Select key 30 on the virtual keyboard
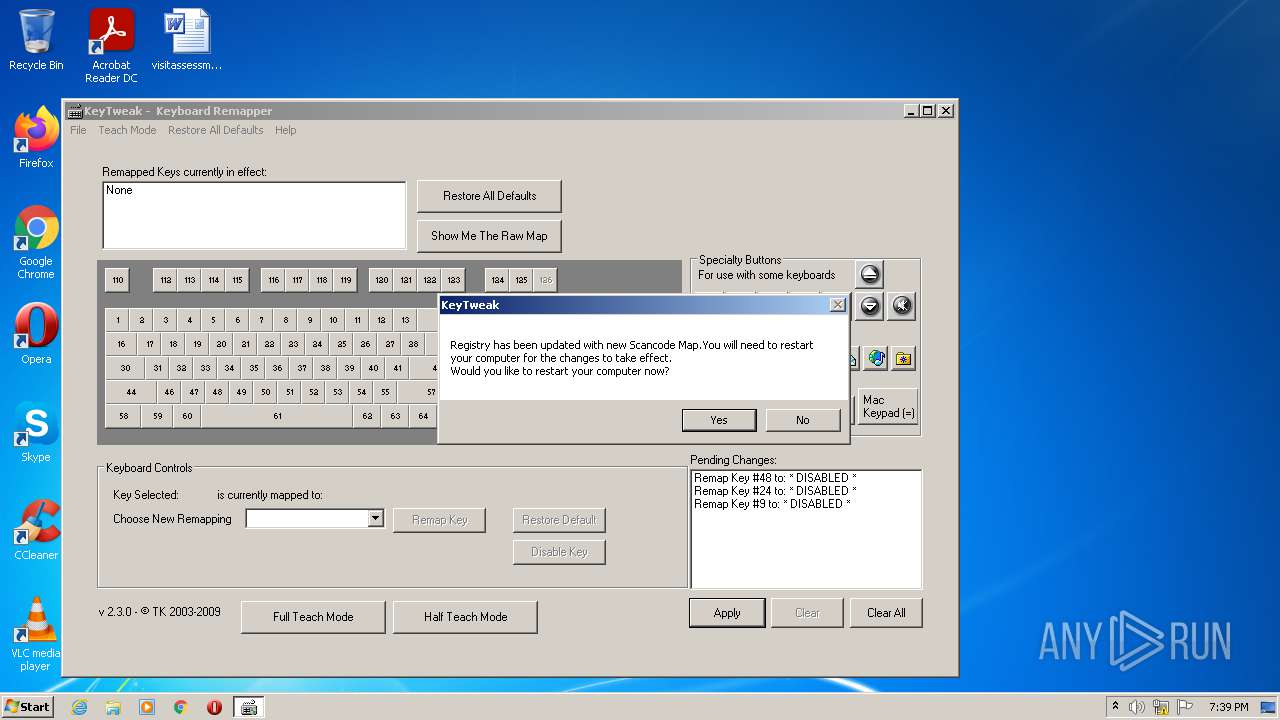This screenshot has width=1280, height=720. (125, 368)
